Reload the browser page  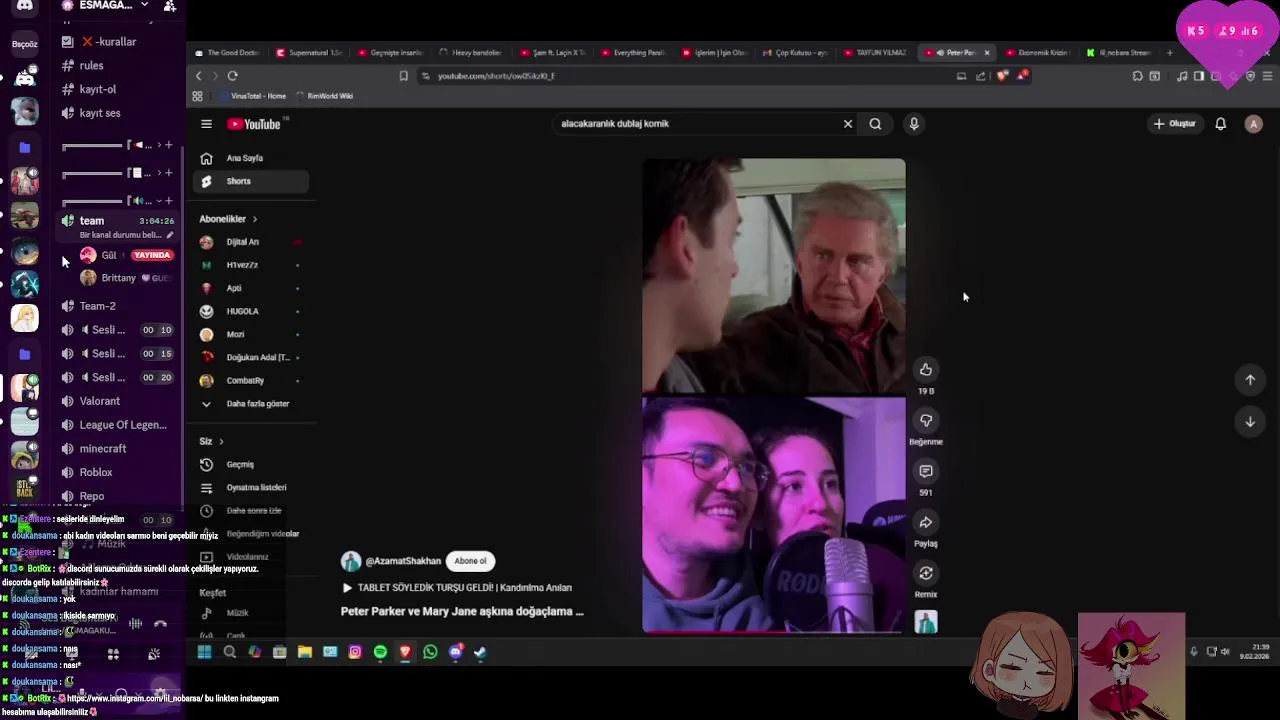pyautogui.click(x=232, y=76)
